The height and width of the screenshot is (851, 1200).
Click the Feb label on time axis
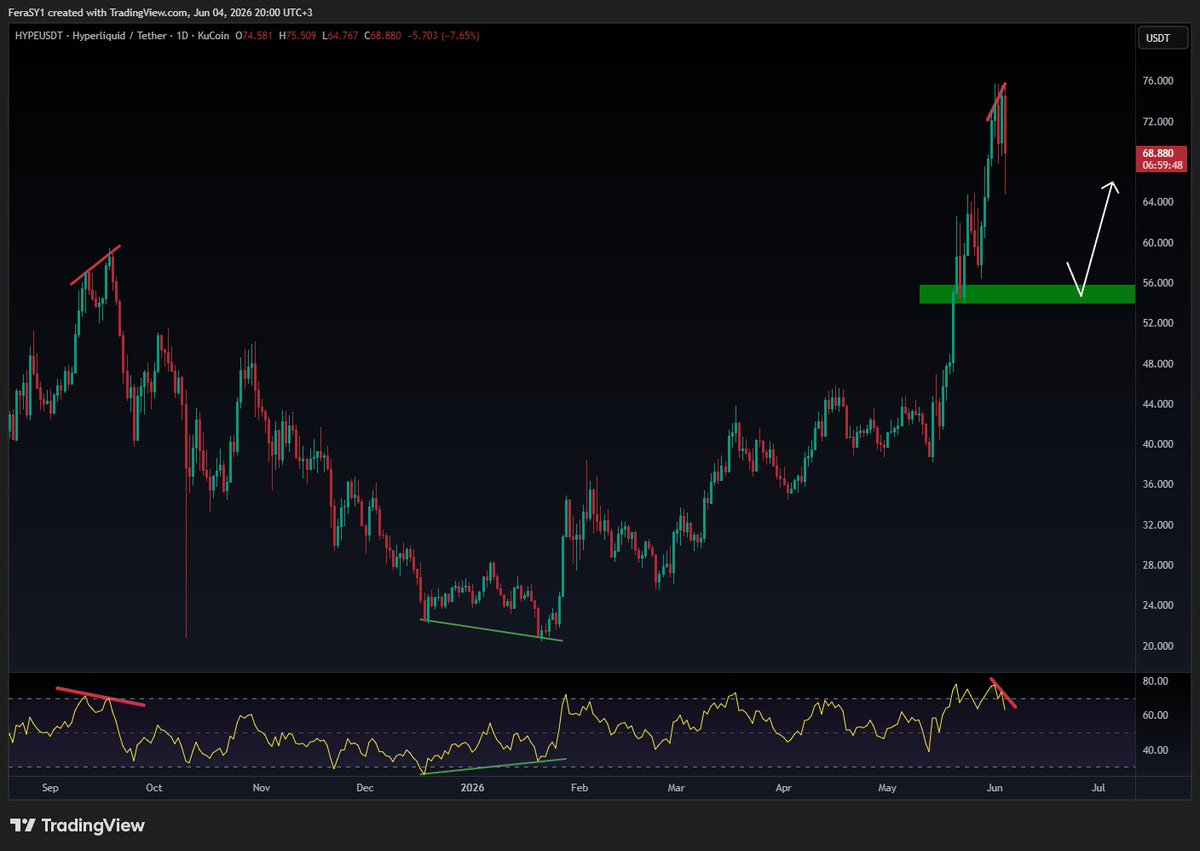(x=578, y=788)
